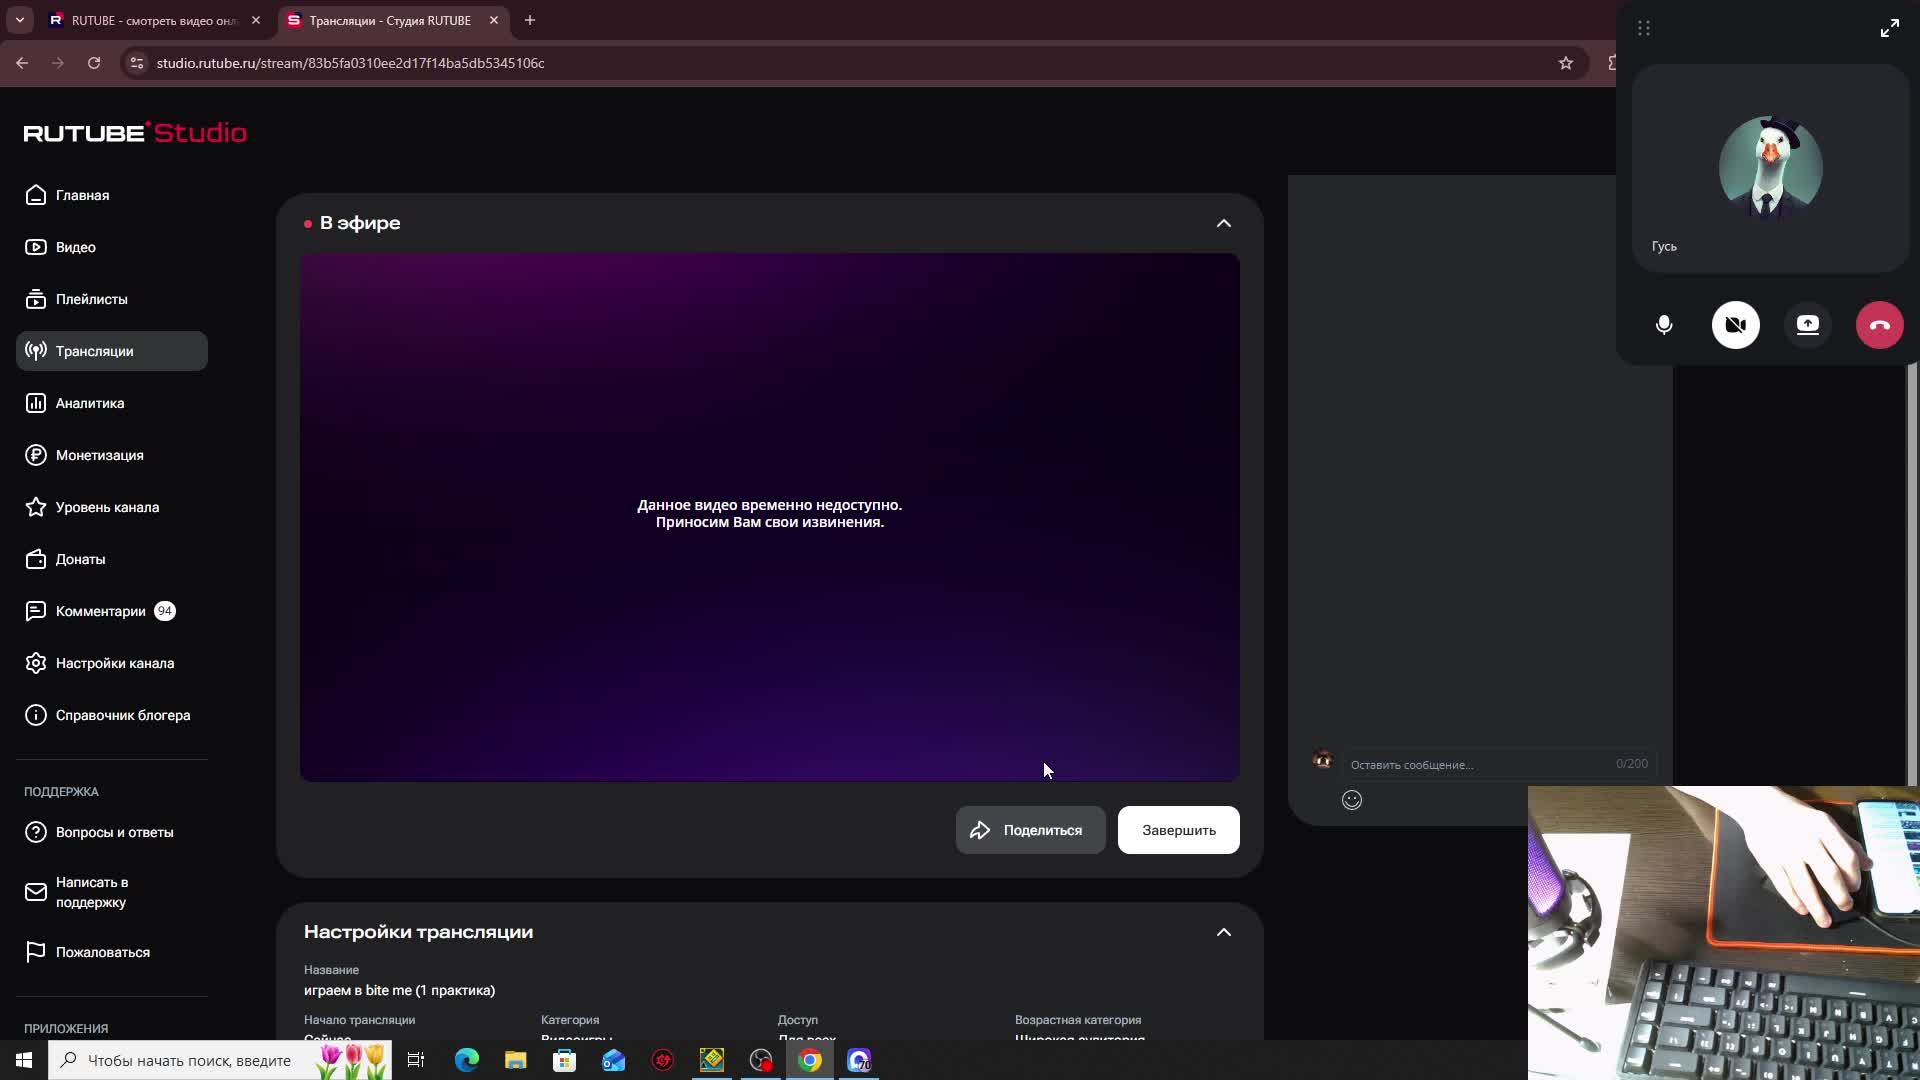Open 'Донаты' wallet item
This screenshot has width=1920, height=1080.
click(80, 559)
